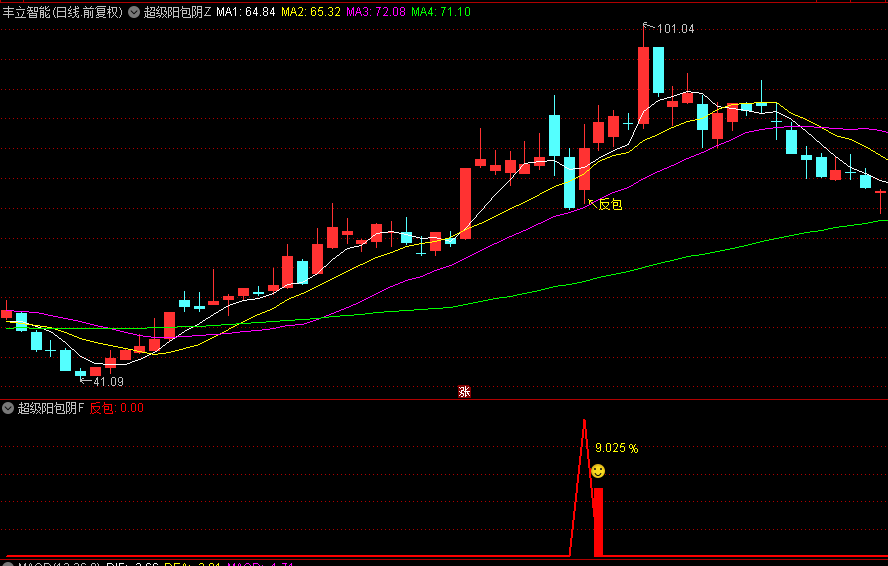Click the 丰立智能(日线.前复权) chart title
The height and width of the screenshot is (566, 888).
[63, 12]
